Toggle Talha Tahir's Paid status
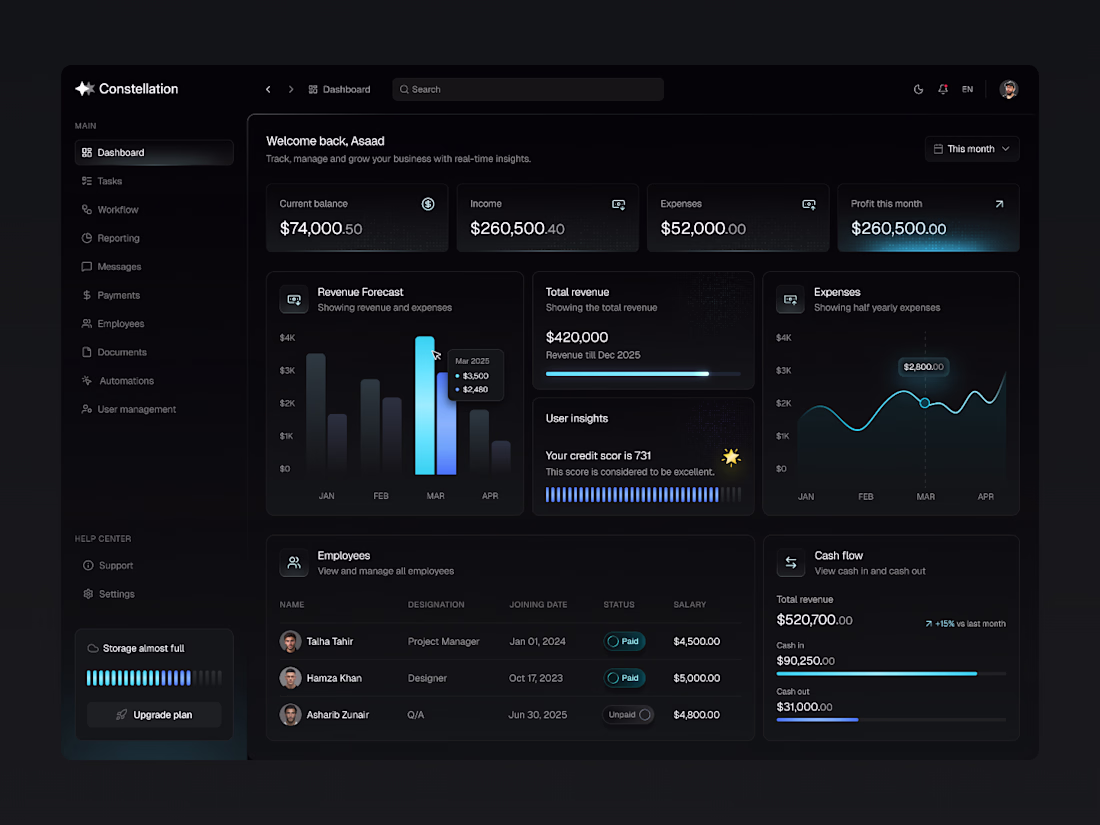Screen dimensions: 1100x825 click(624, 641)
